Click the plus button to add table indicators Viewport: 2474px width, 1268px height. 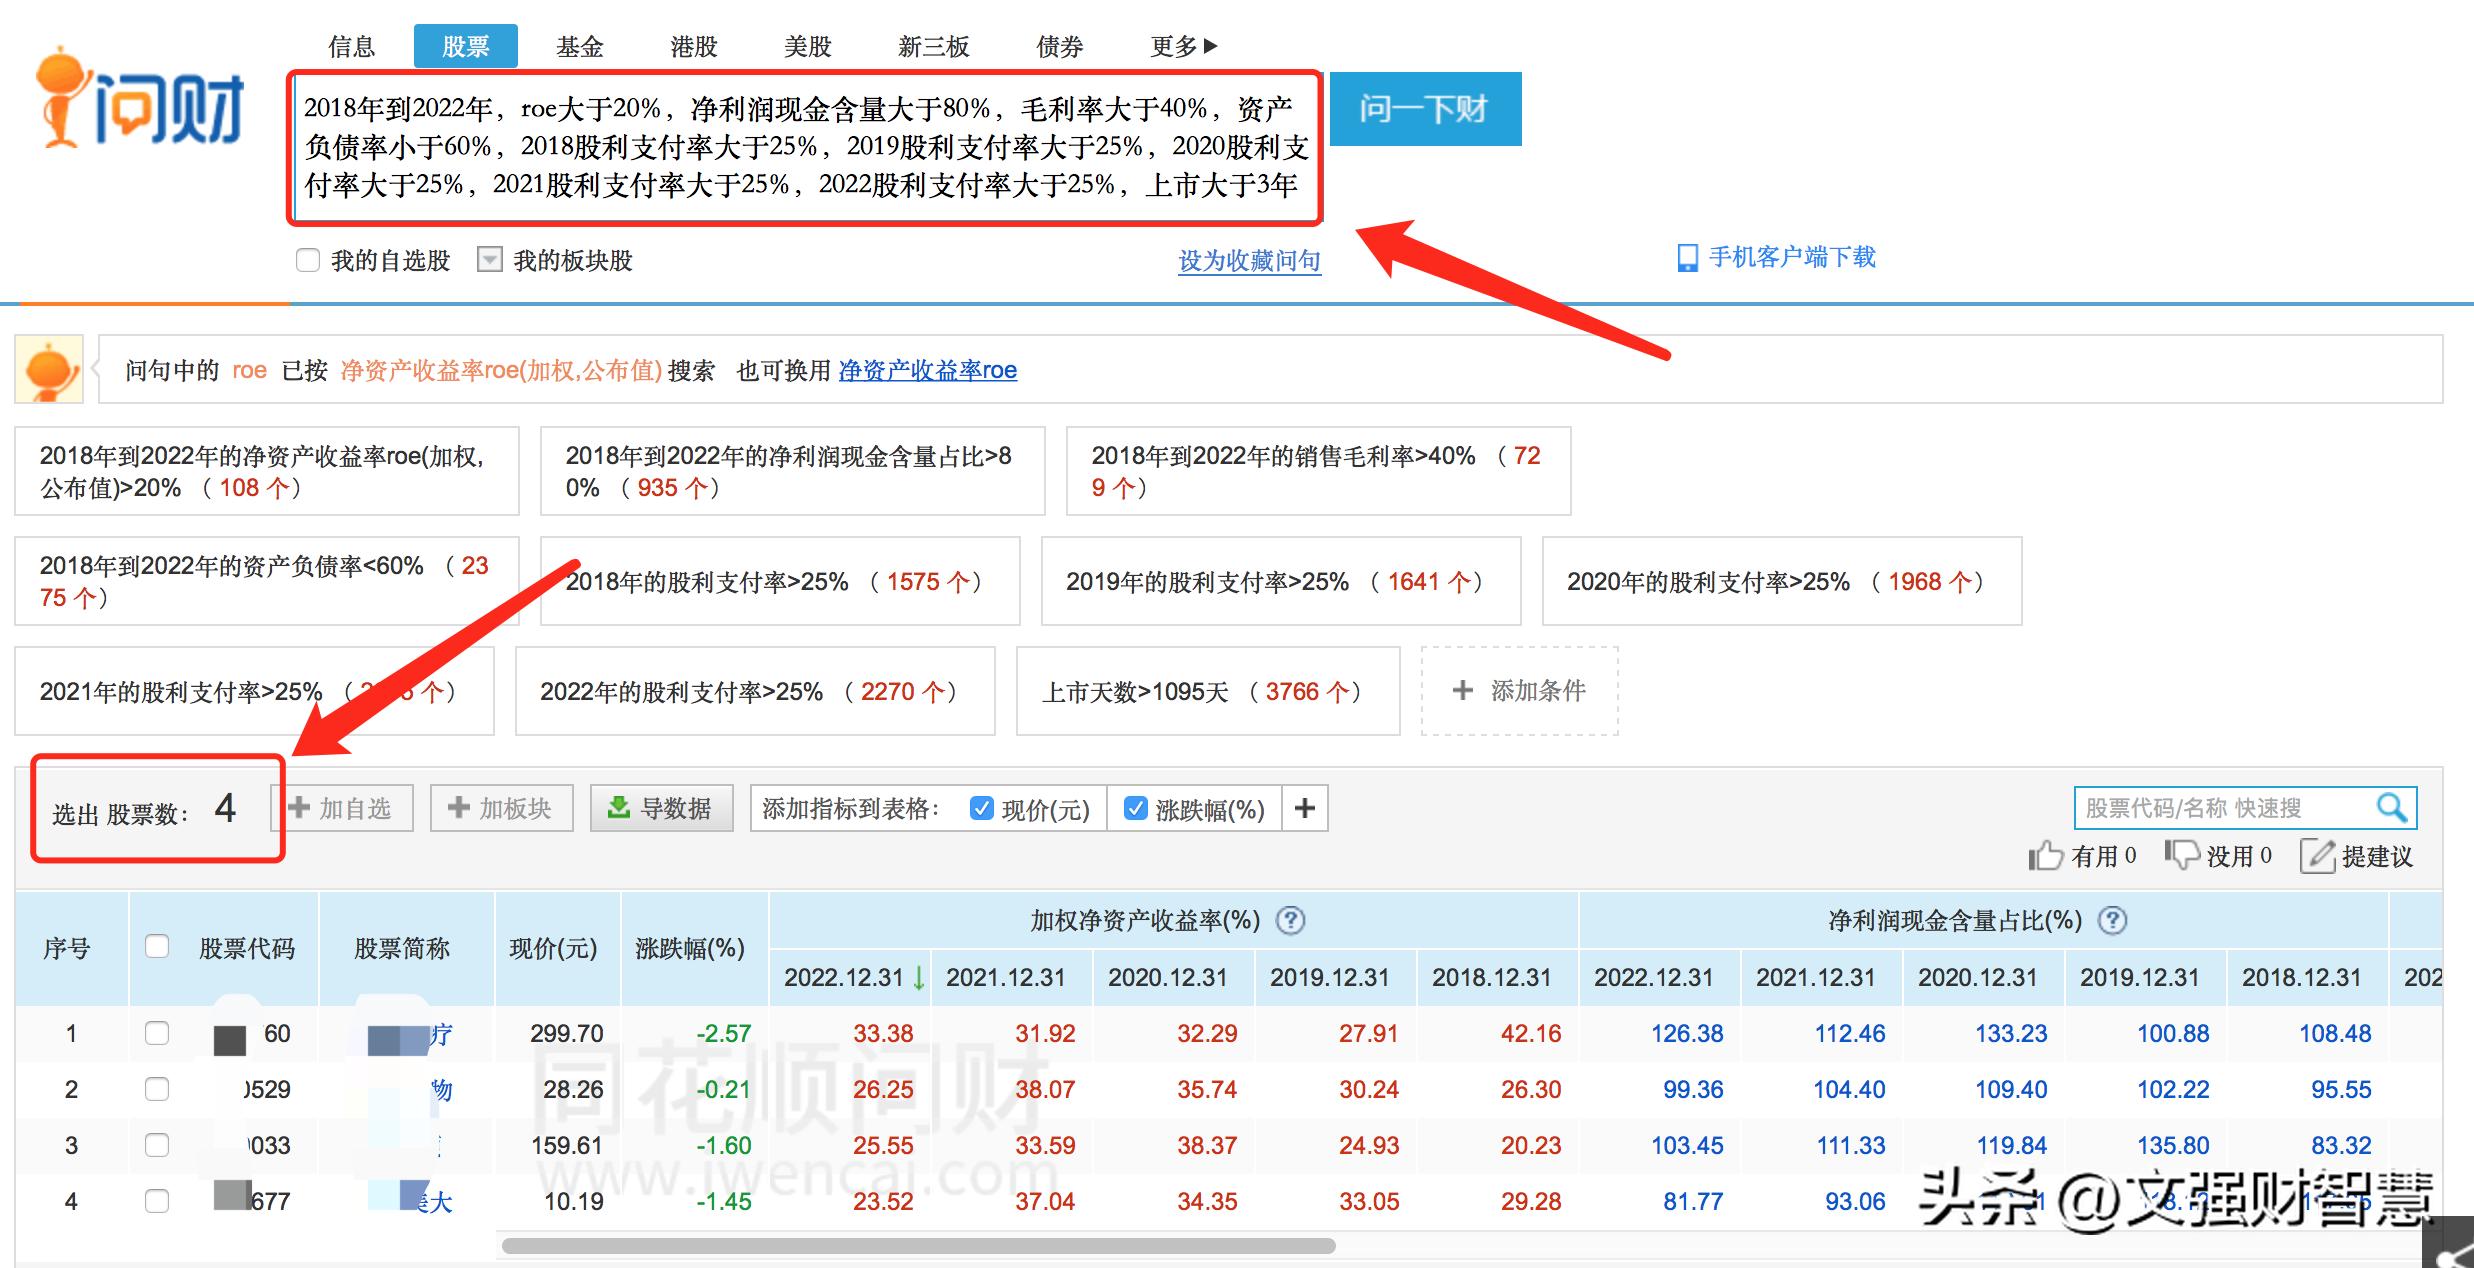1306,808
